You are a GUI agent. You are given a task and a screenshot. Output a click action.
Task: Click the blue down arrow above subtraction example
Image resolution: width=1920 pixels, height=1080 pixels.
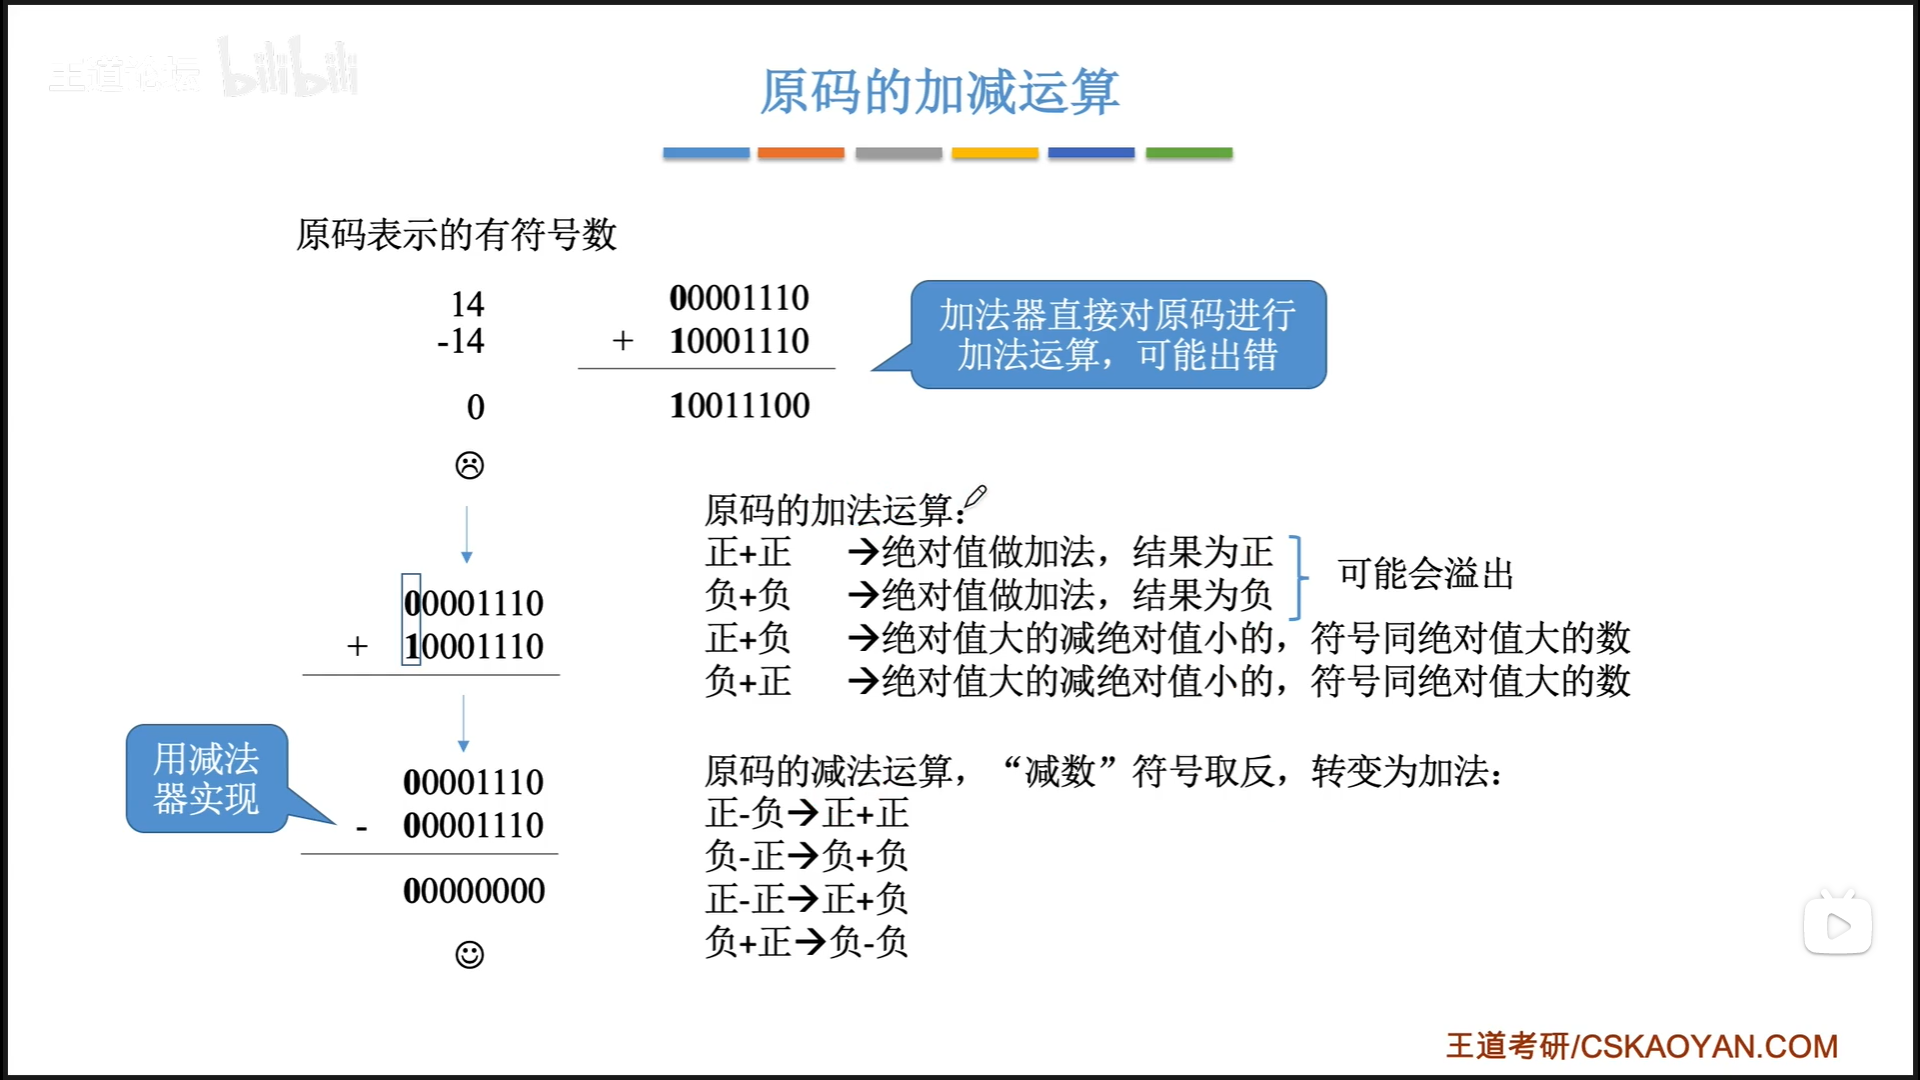pos(463,724)
